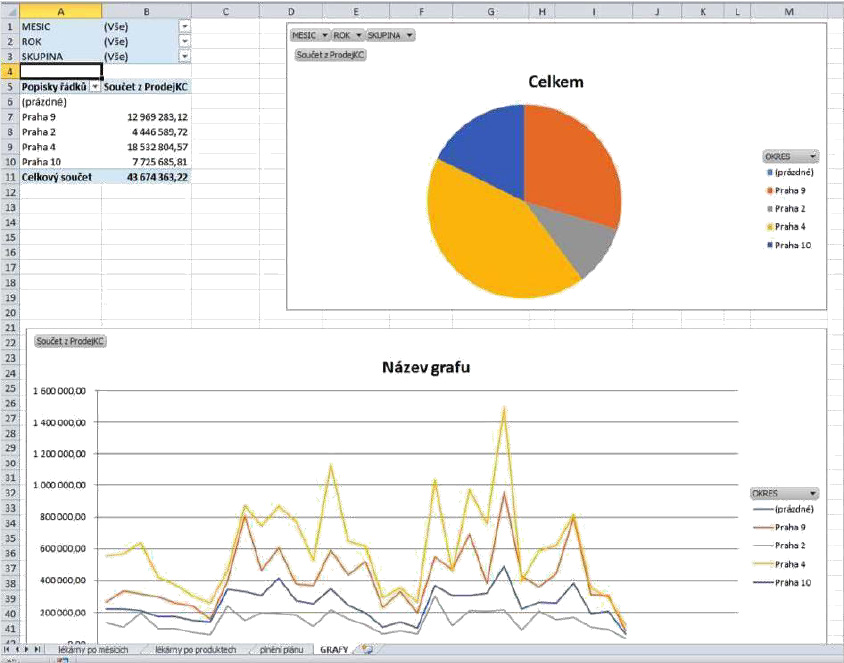Select cell with Celkový součet total value

(146, 177)
